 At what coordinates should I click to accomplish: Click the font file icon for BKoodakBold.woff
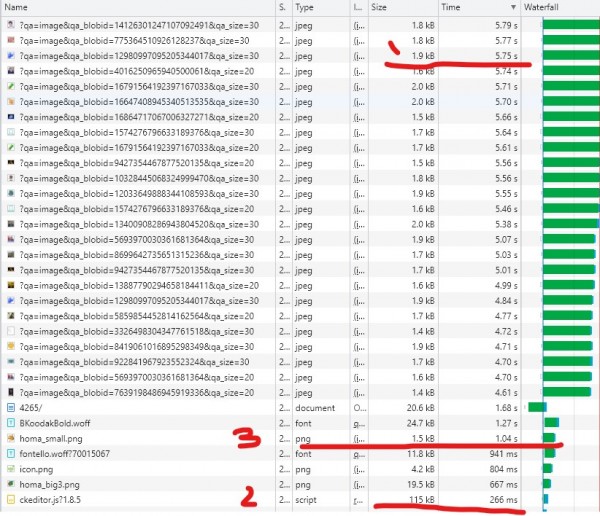pyautogui.click(x=9, y=422)
